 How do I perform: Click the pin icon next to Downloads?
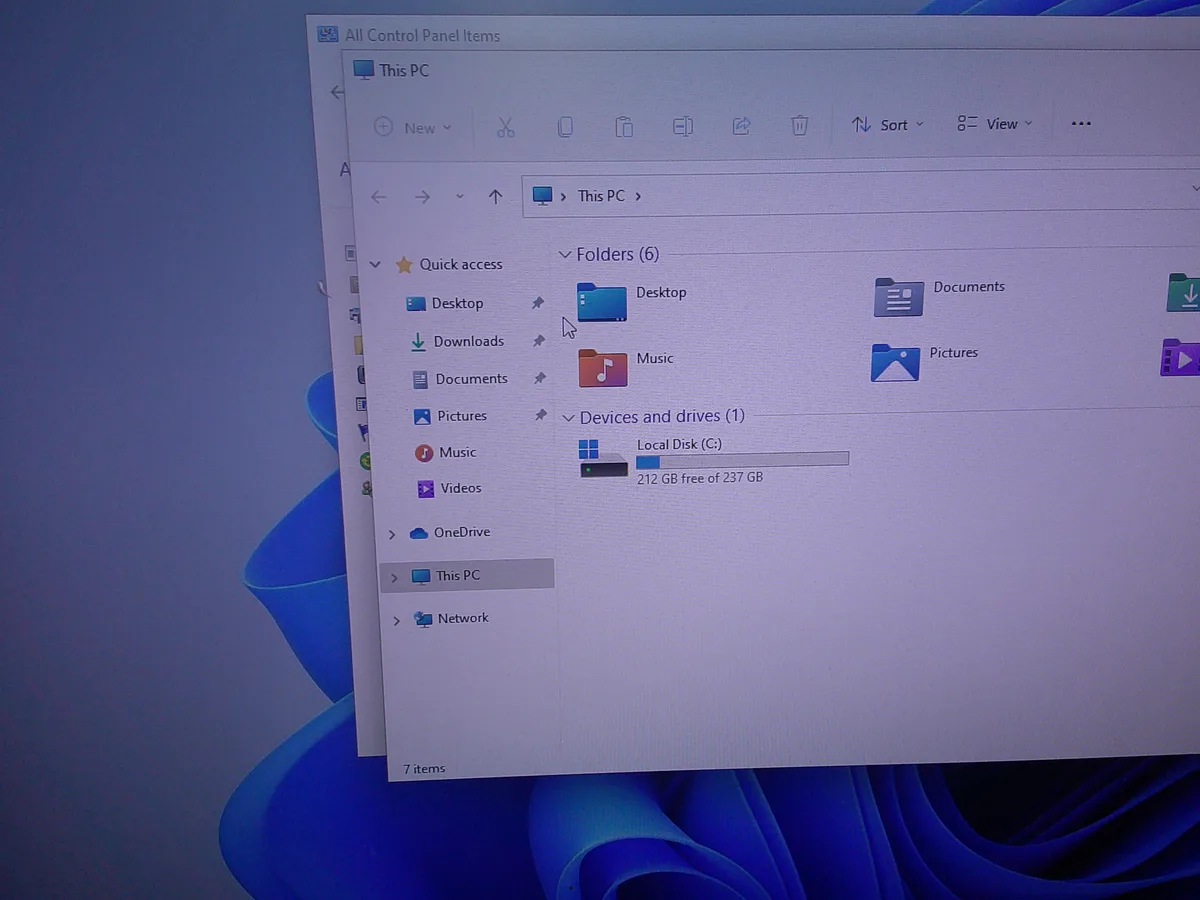point(539,341)
